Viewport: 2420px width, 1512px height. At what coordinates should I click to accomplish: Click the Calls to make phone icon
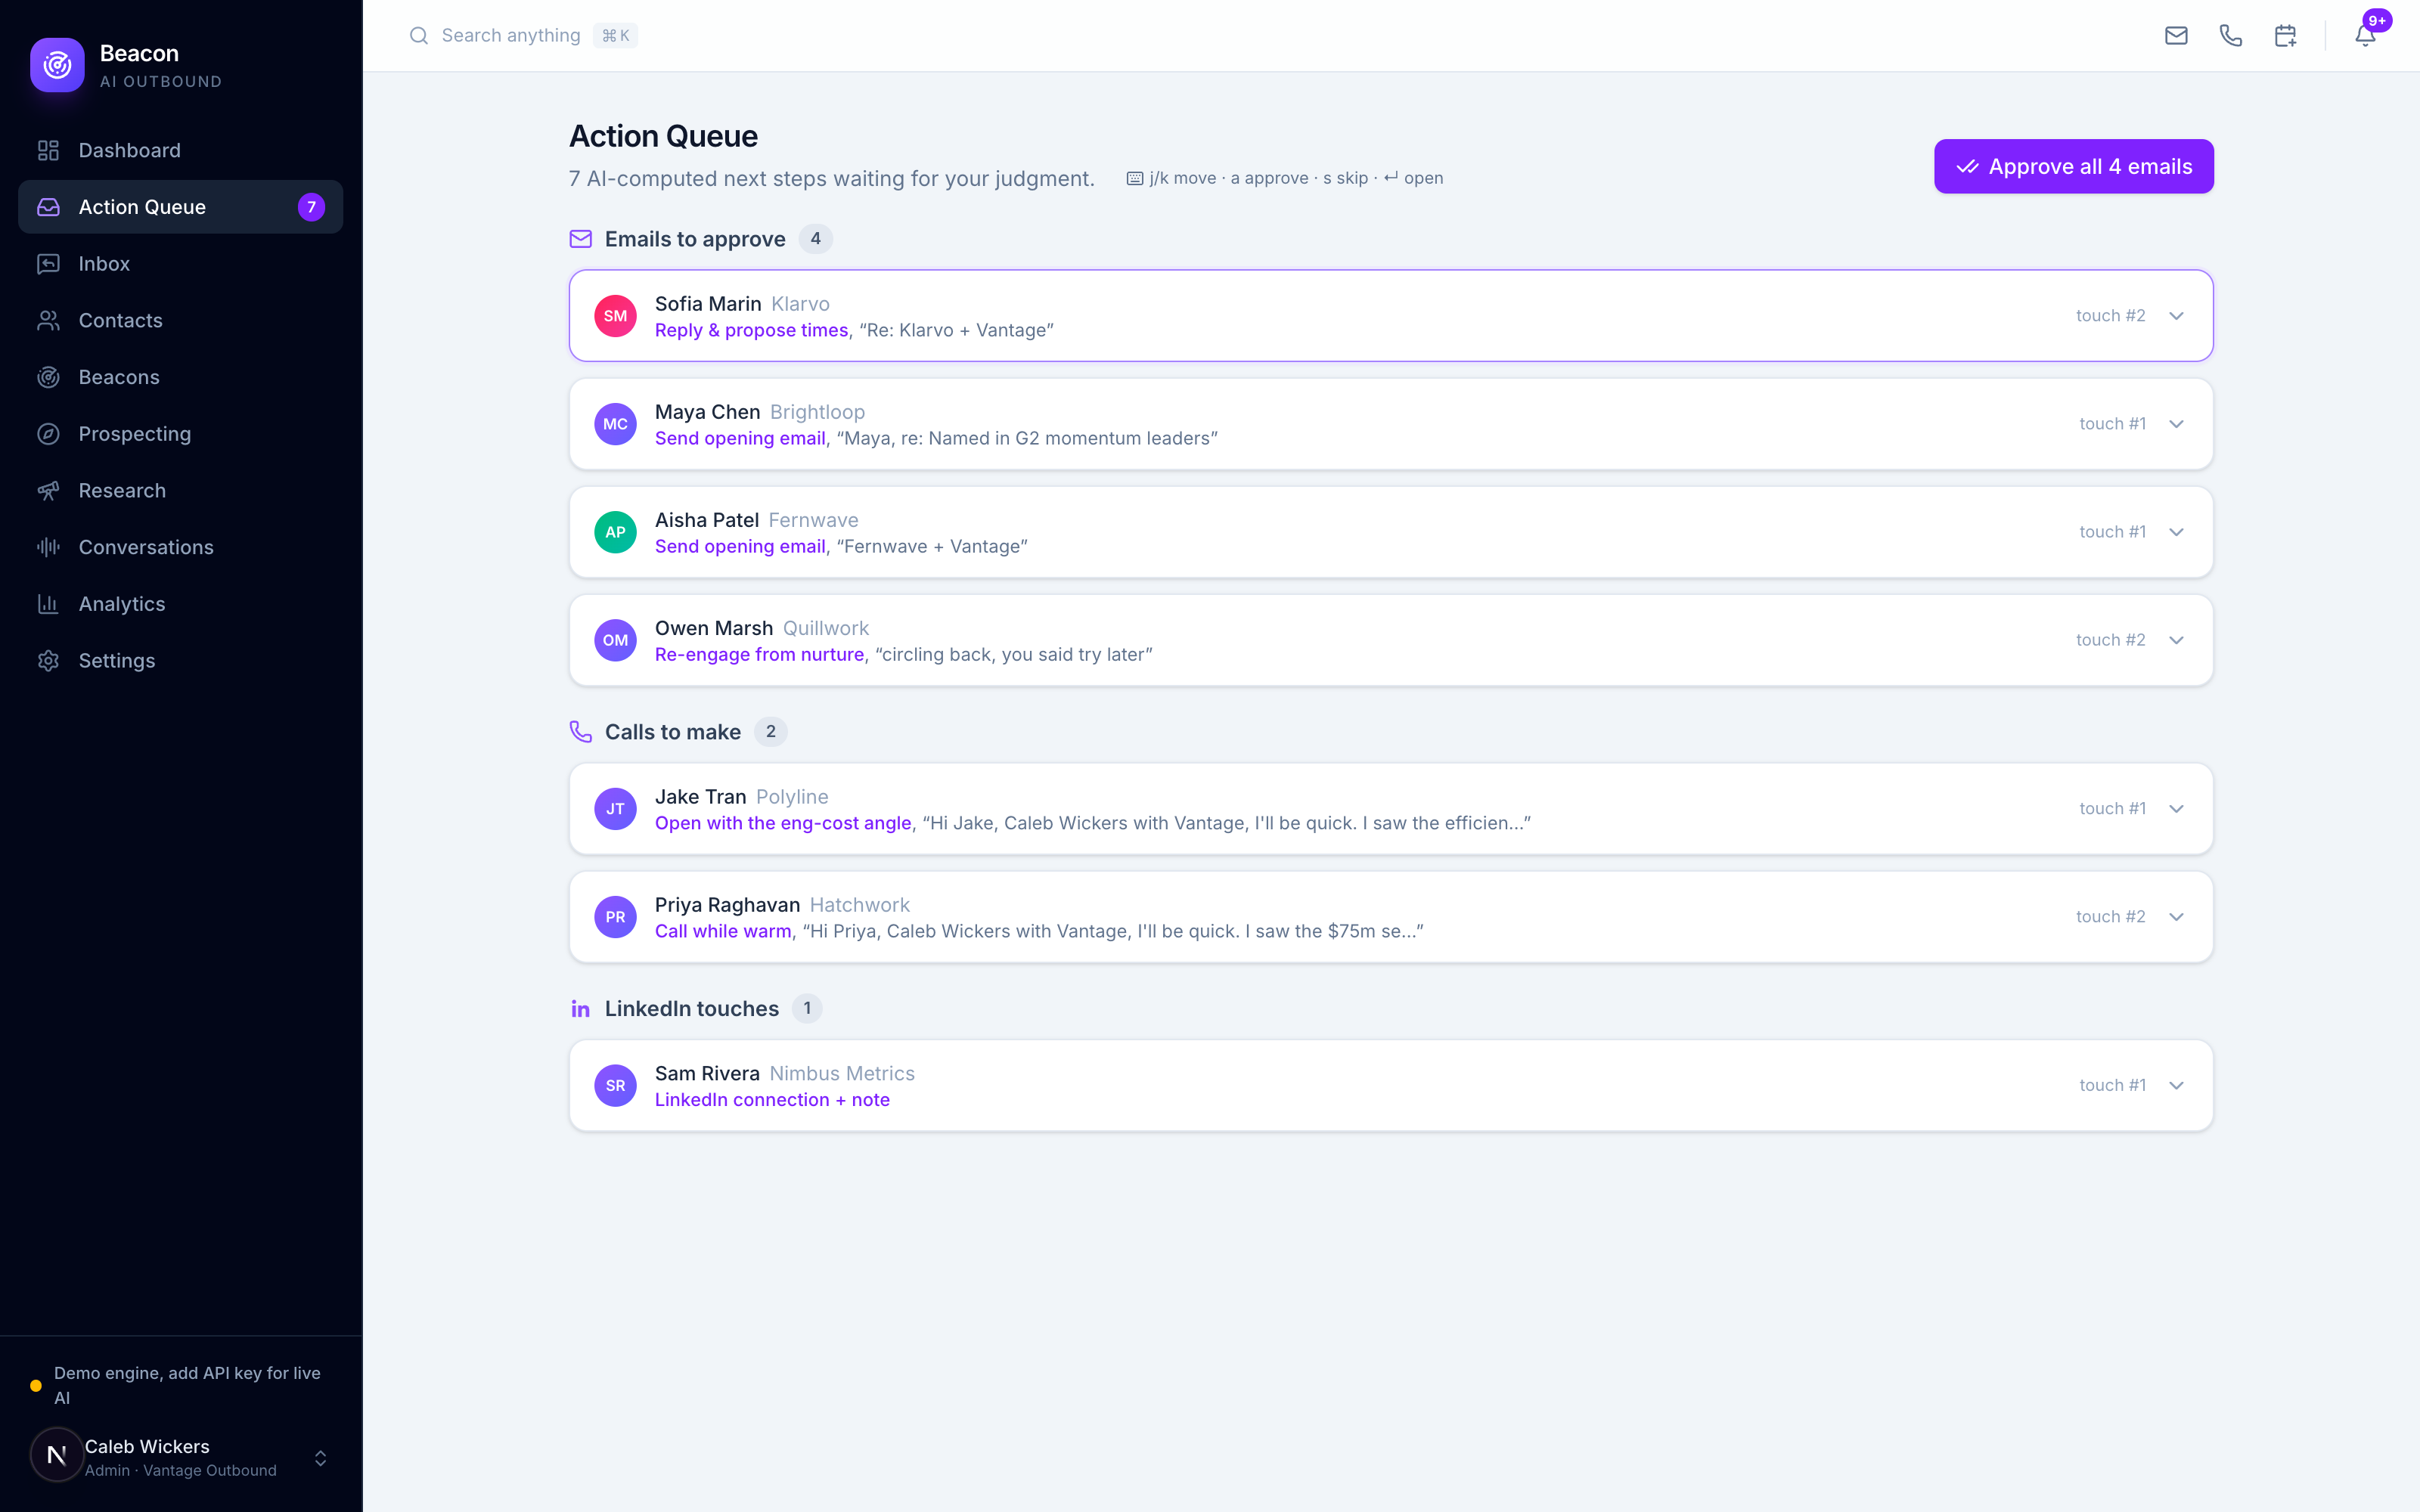tap(580, 732)
